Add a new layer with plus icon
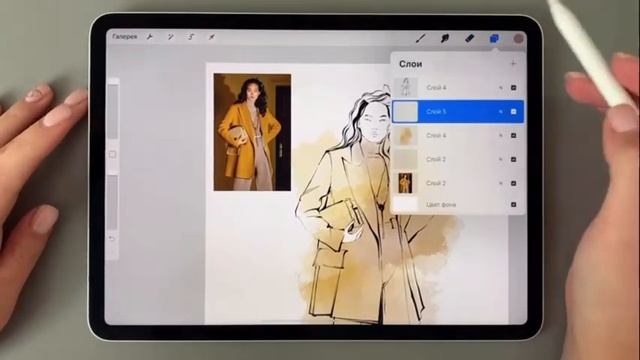The width and height of the screenshot is (640, 360). (x=513, y=63)
